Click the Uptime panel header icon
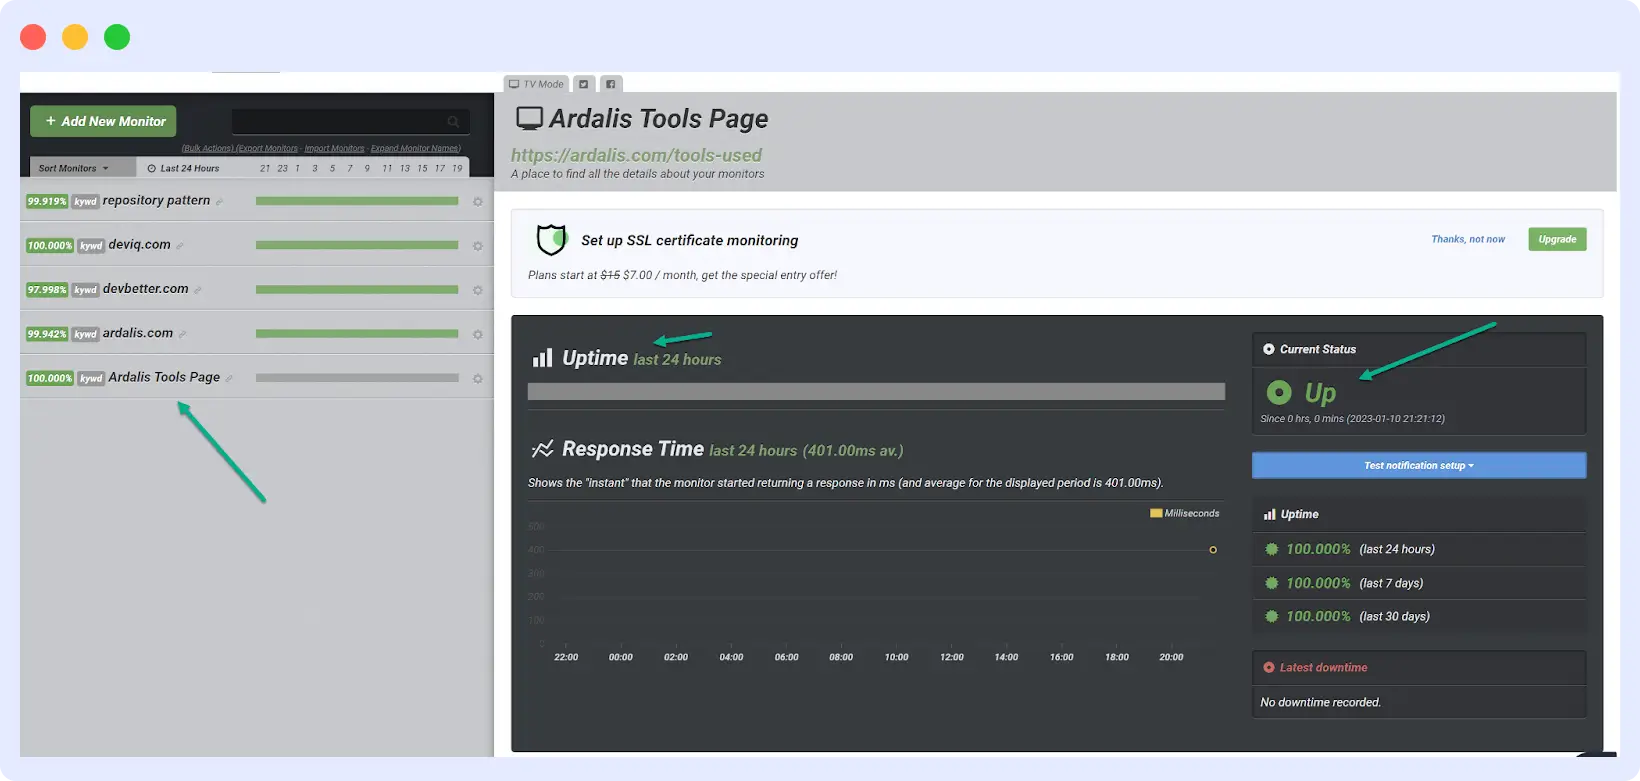1640x781 pixels. (1269, 514)
